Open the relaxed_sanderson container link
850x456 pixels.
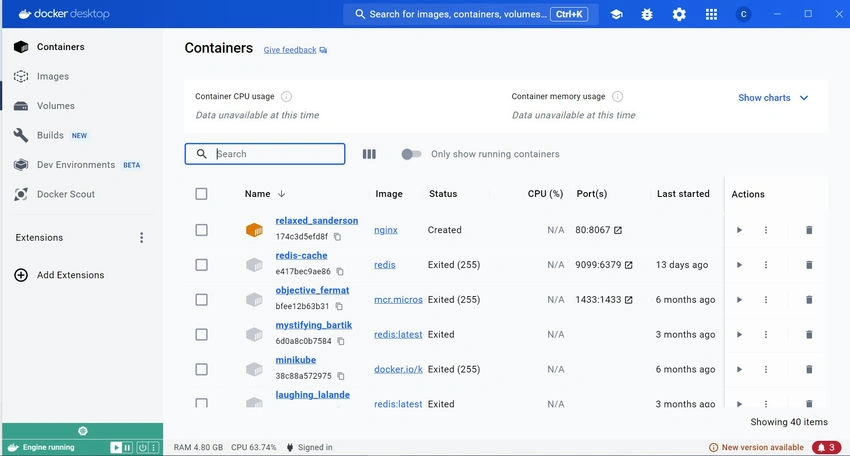(x=317, y=221)
